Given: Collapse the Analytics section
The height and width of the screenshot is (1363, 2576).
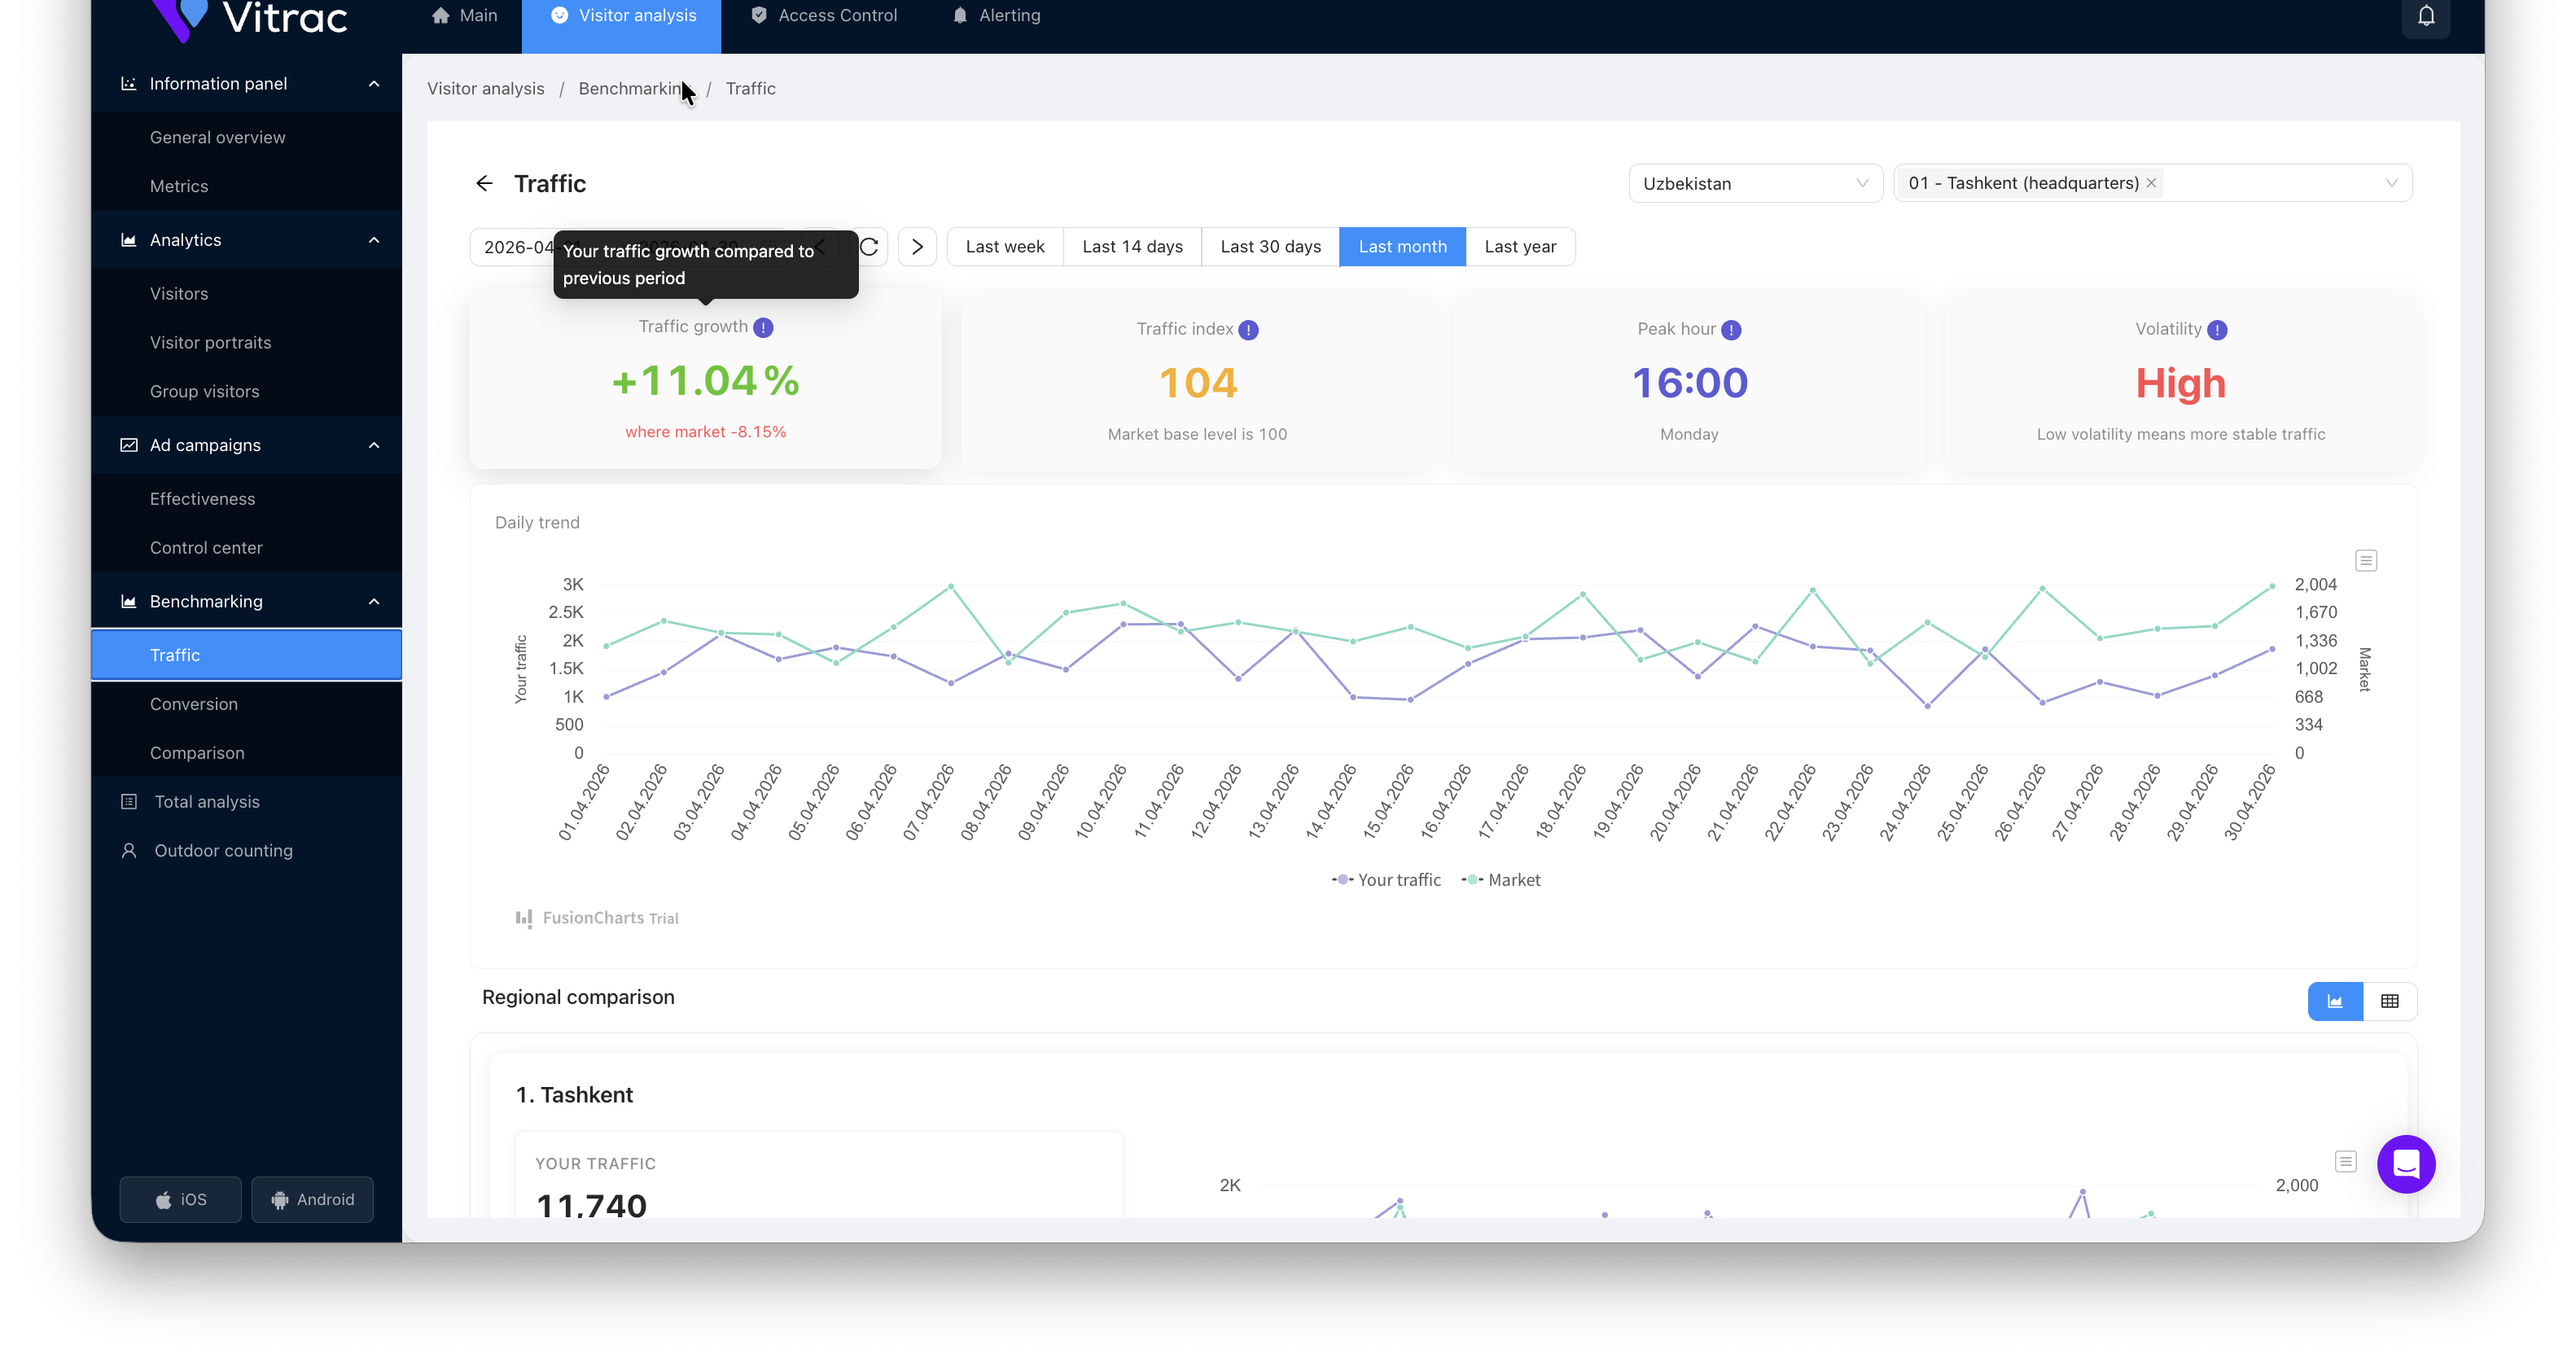Looking at the screenshot, I should [247, 239].
